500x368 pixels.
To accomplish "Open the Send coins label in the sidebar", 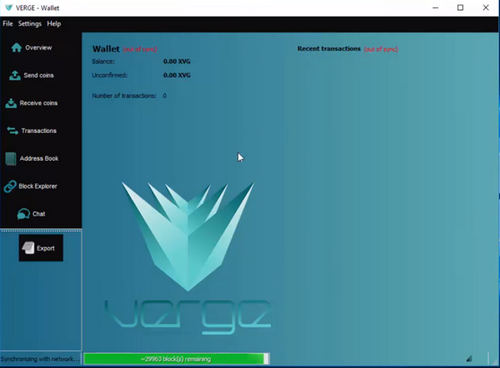I will pos(39,75).
